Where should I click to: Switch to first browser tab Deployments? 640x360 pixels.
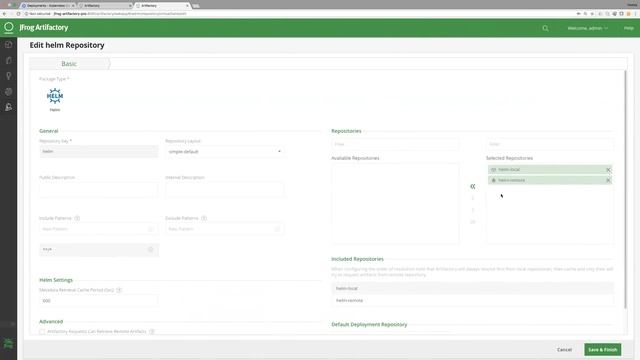click(48, 6)
